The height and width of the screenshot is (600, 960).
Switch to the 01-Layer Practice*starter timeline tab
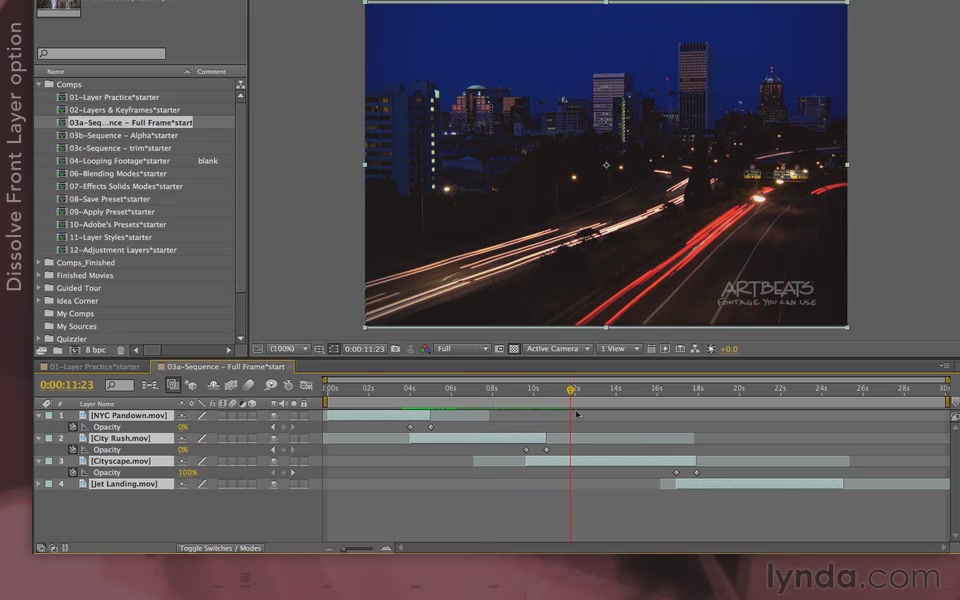[x=94, y=367]
